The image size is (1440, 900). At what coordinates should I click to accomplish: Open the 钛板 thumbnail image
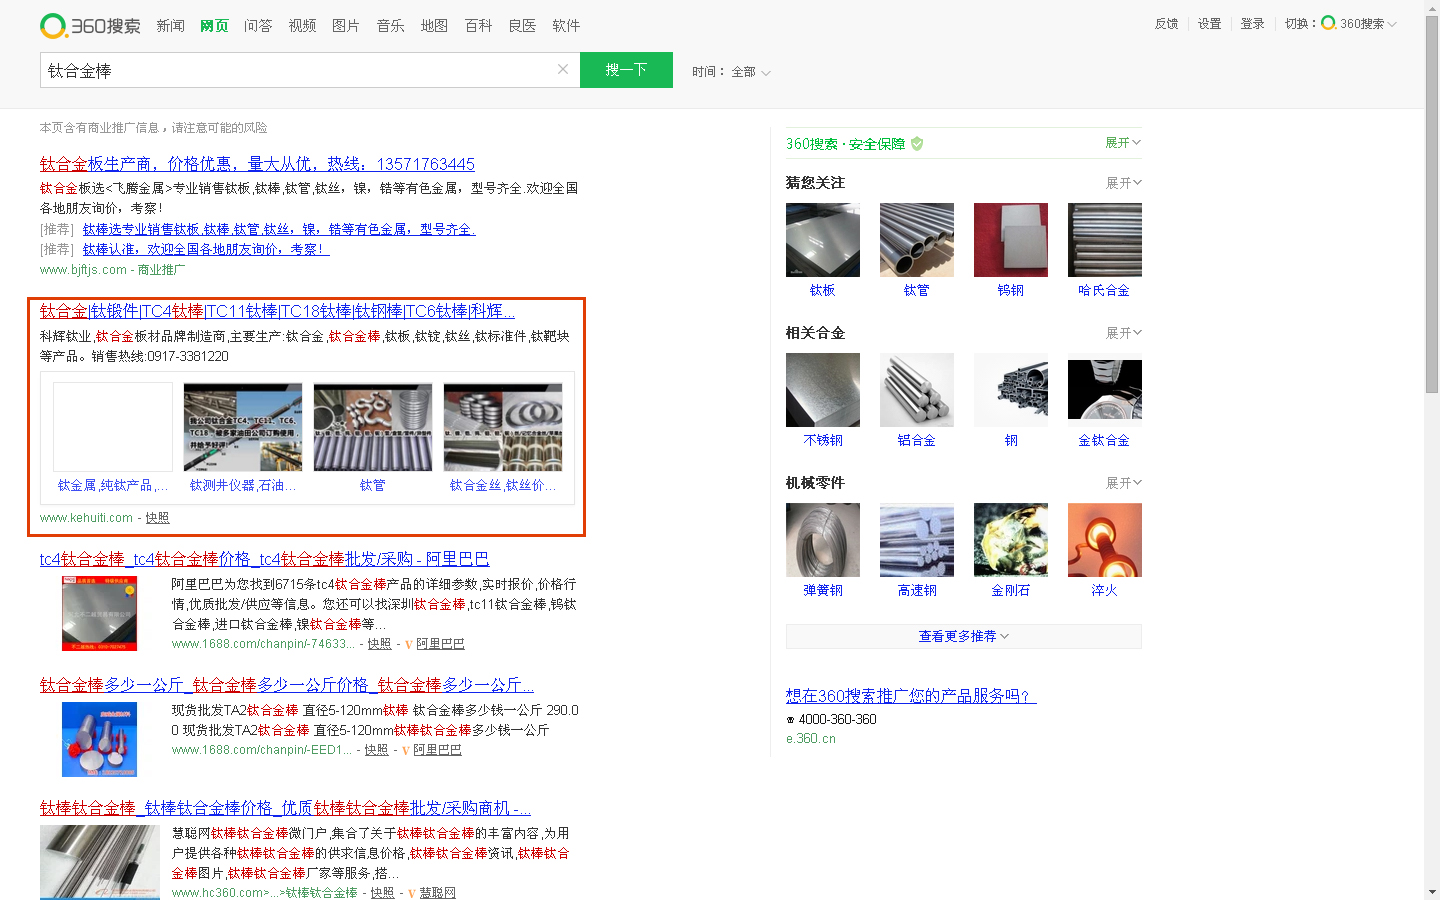(x=823, y=240)
